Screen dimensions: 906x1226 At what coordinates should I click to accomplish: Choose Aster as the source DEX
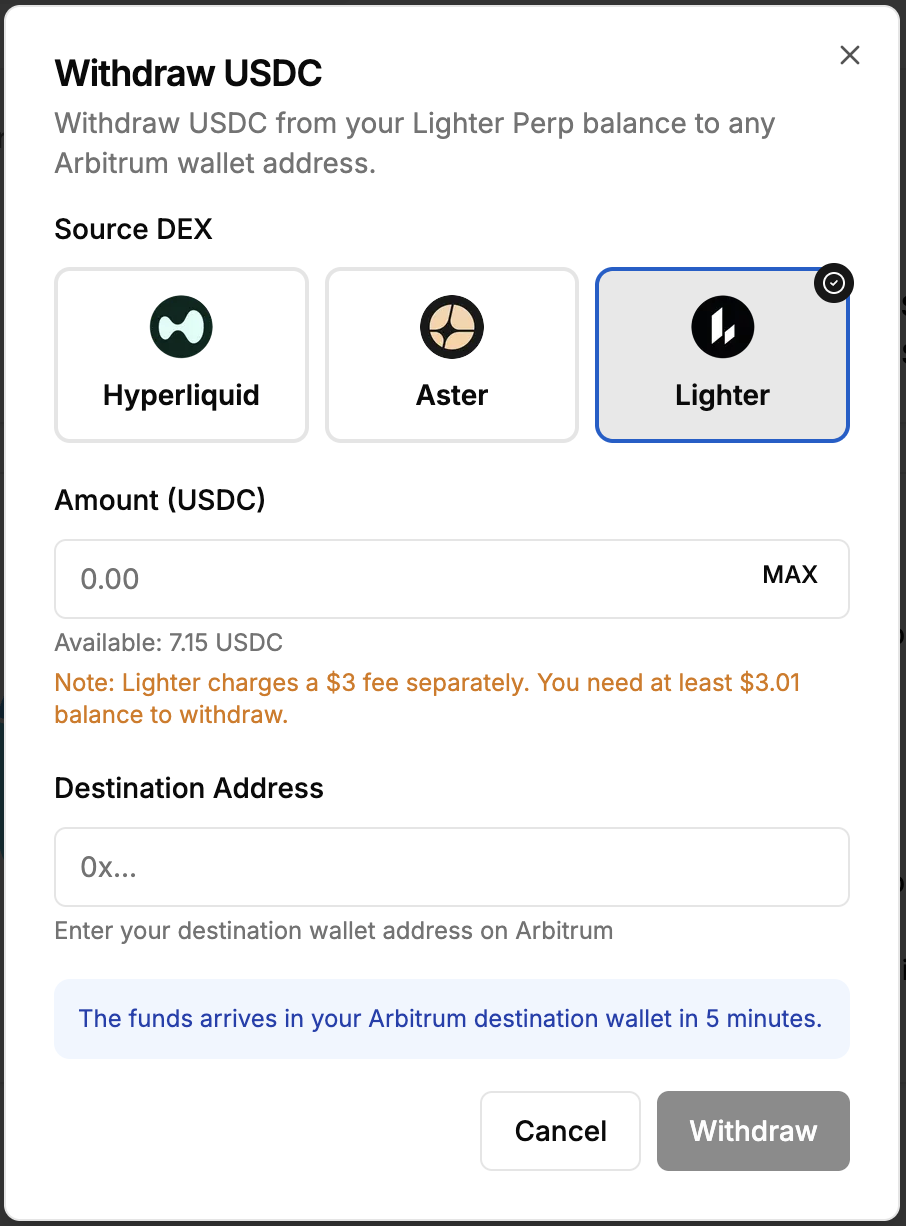pyautogui.click(x=452, y=355)
